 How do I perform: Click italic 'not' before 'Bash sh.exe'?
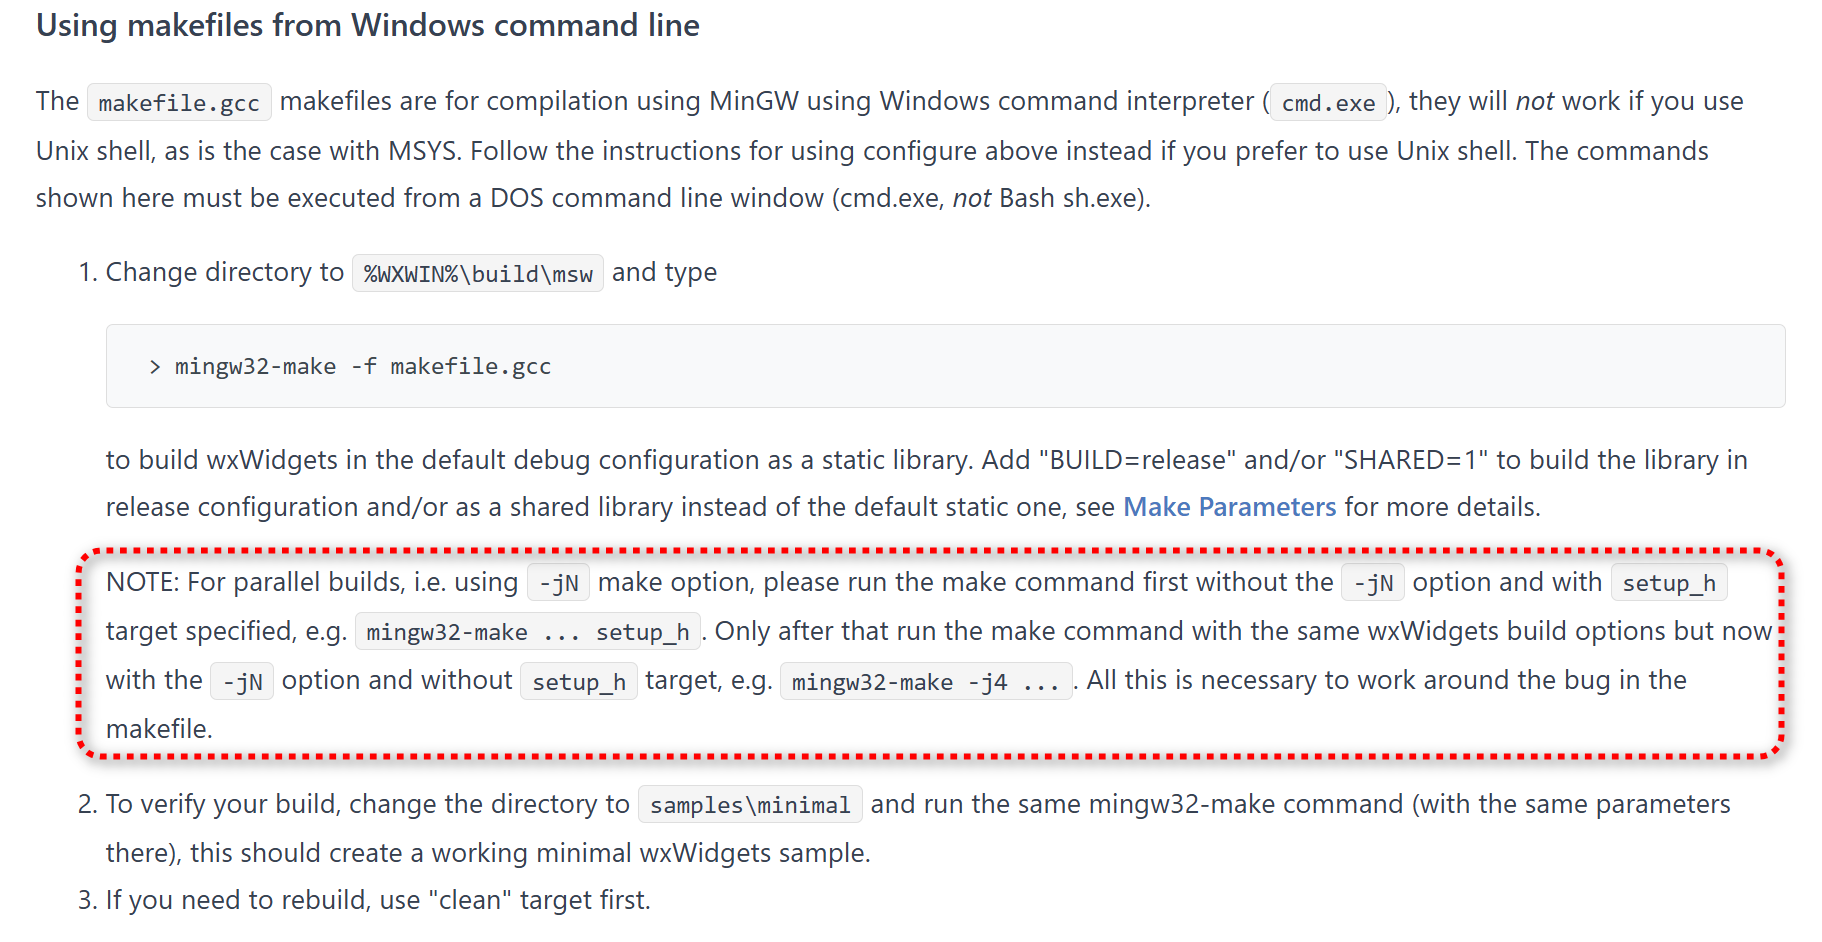click(x=971, y=198)
